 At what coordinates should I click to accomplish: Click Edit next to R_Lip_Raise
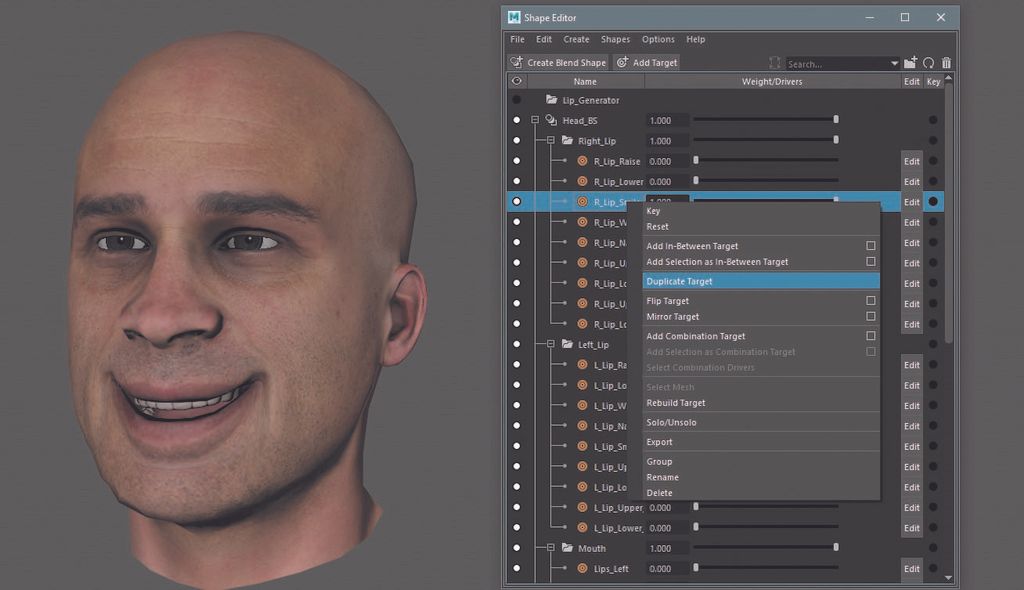click(911, 161)
